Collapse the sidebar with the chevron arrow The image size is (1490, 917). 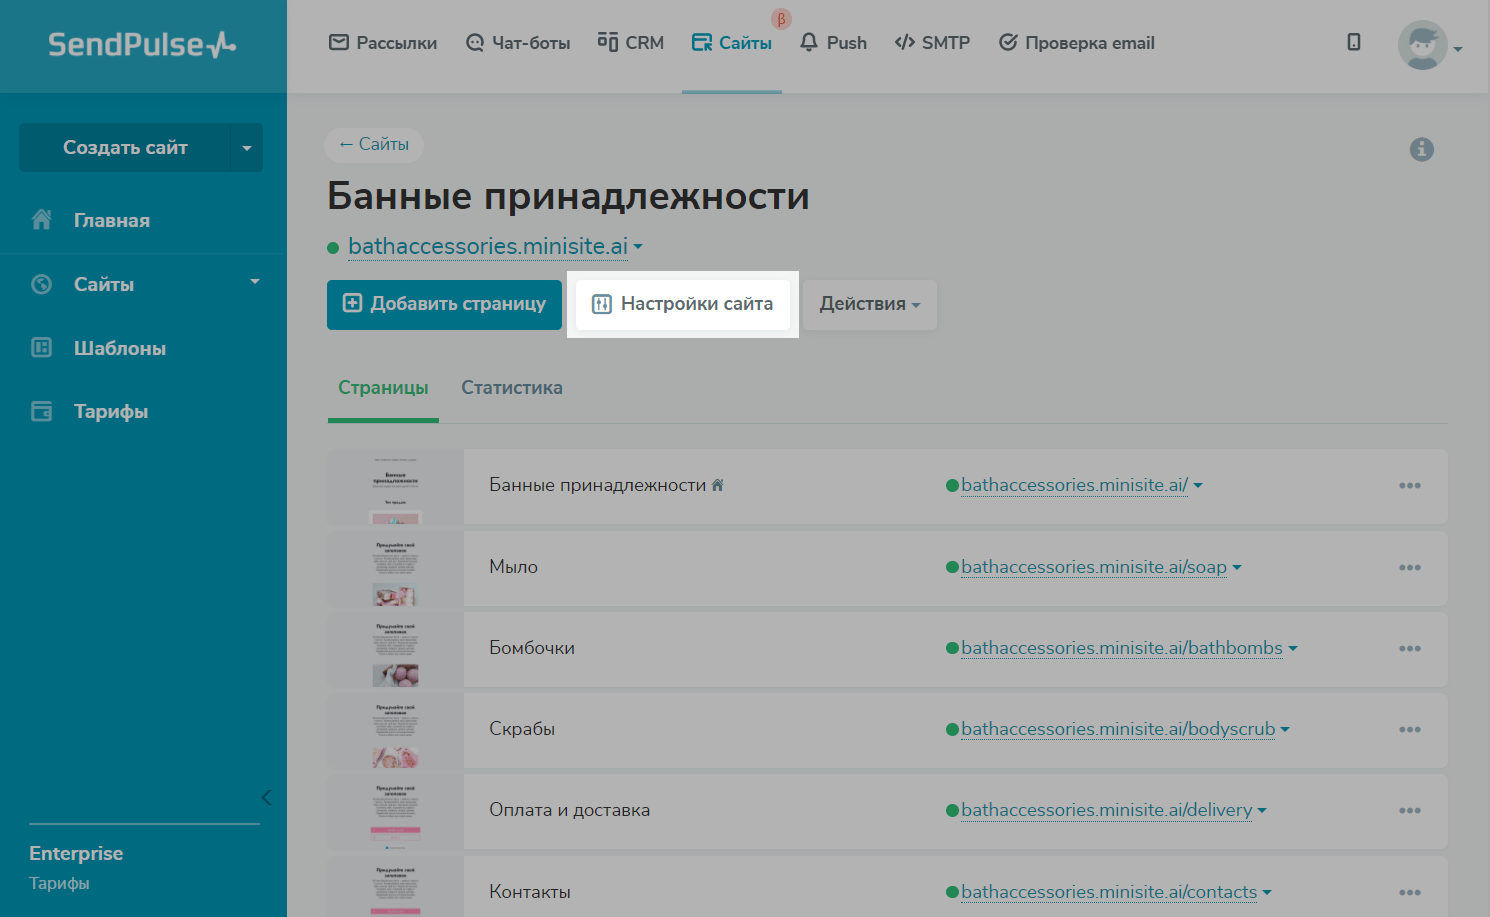click(x=266, y=797)
